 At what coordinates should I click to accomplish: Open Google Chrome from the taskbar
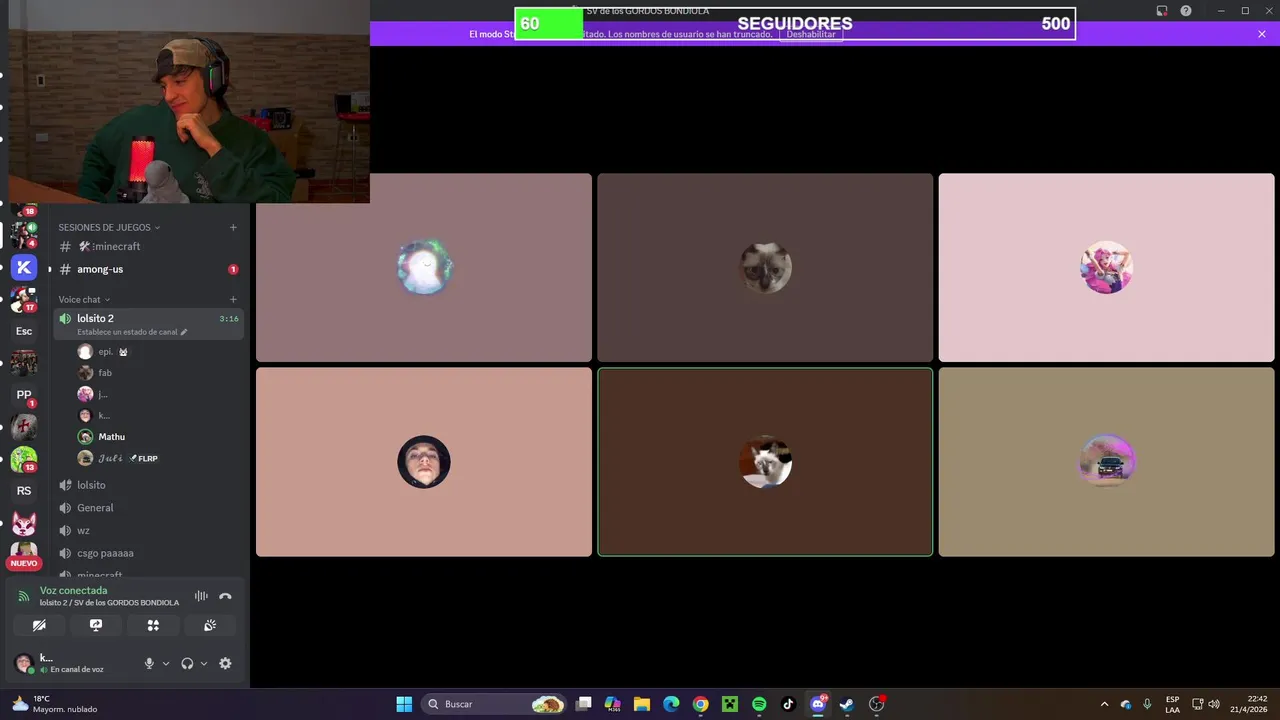[x=701, y=704]
